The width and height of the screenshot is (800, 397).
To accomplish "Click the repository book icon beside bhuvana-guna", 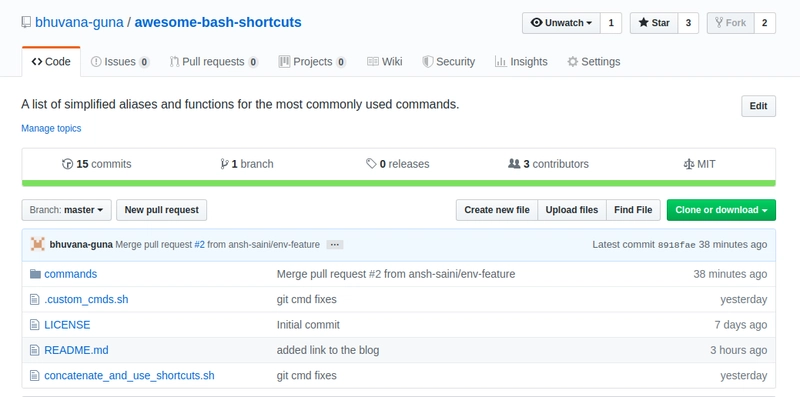I will pyautogui.click(x=26, y=22).
